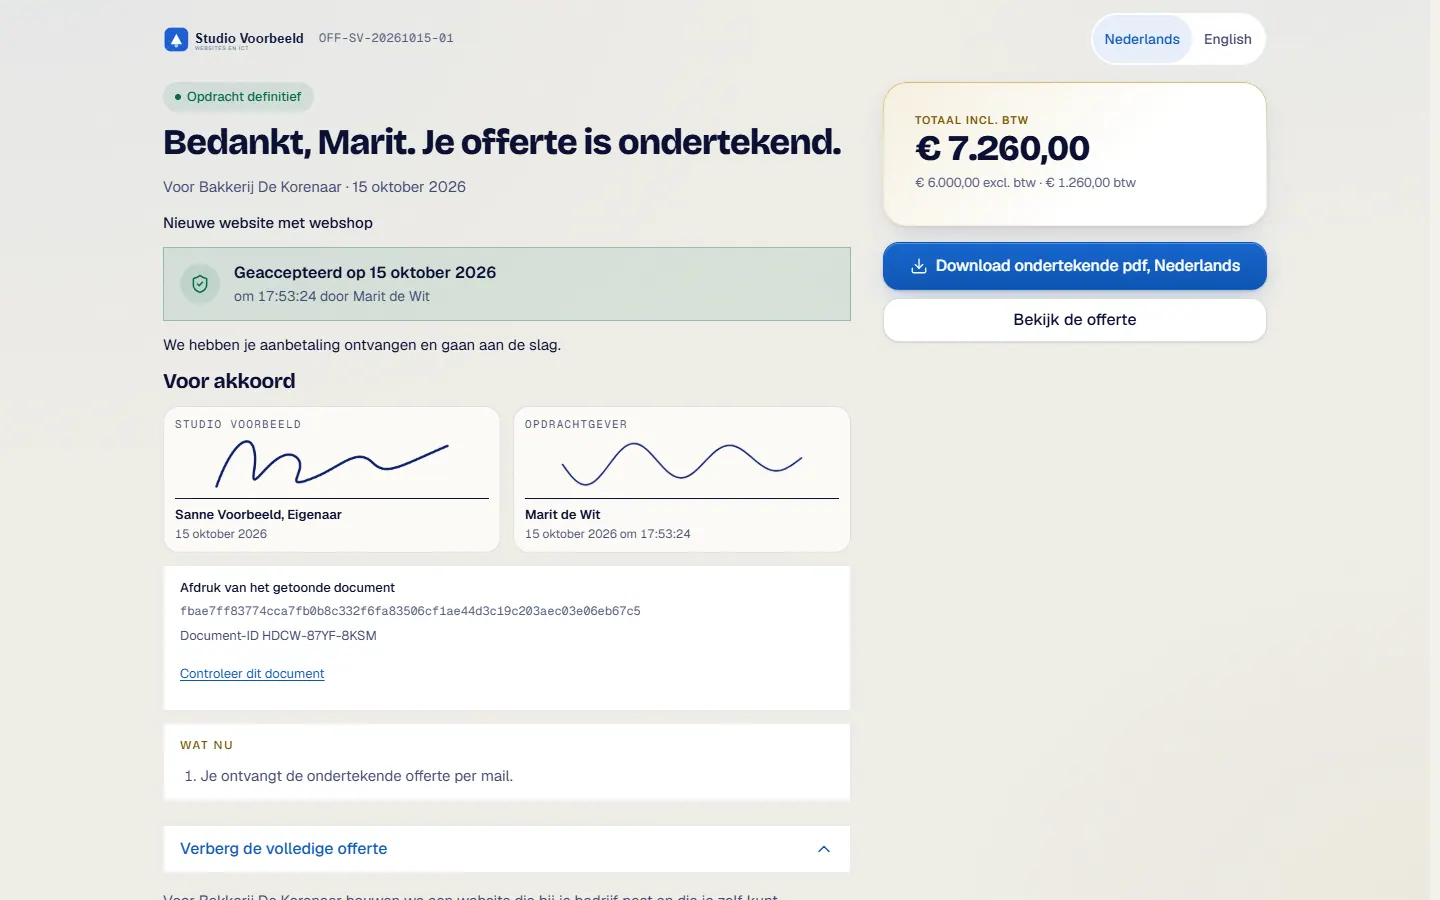The width and height of the screenshot is (1440, 900).
Task: Select offer number OFF-SV-20261015-01
Action: pyautogui.click(x=386, y=38)
